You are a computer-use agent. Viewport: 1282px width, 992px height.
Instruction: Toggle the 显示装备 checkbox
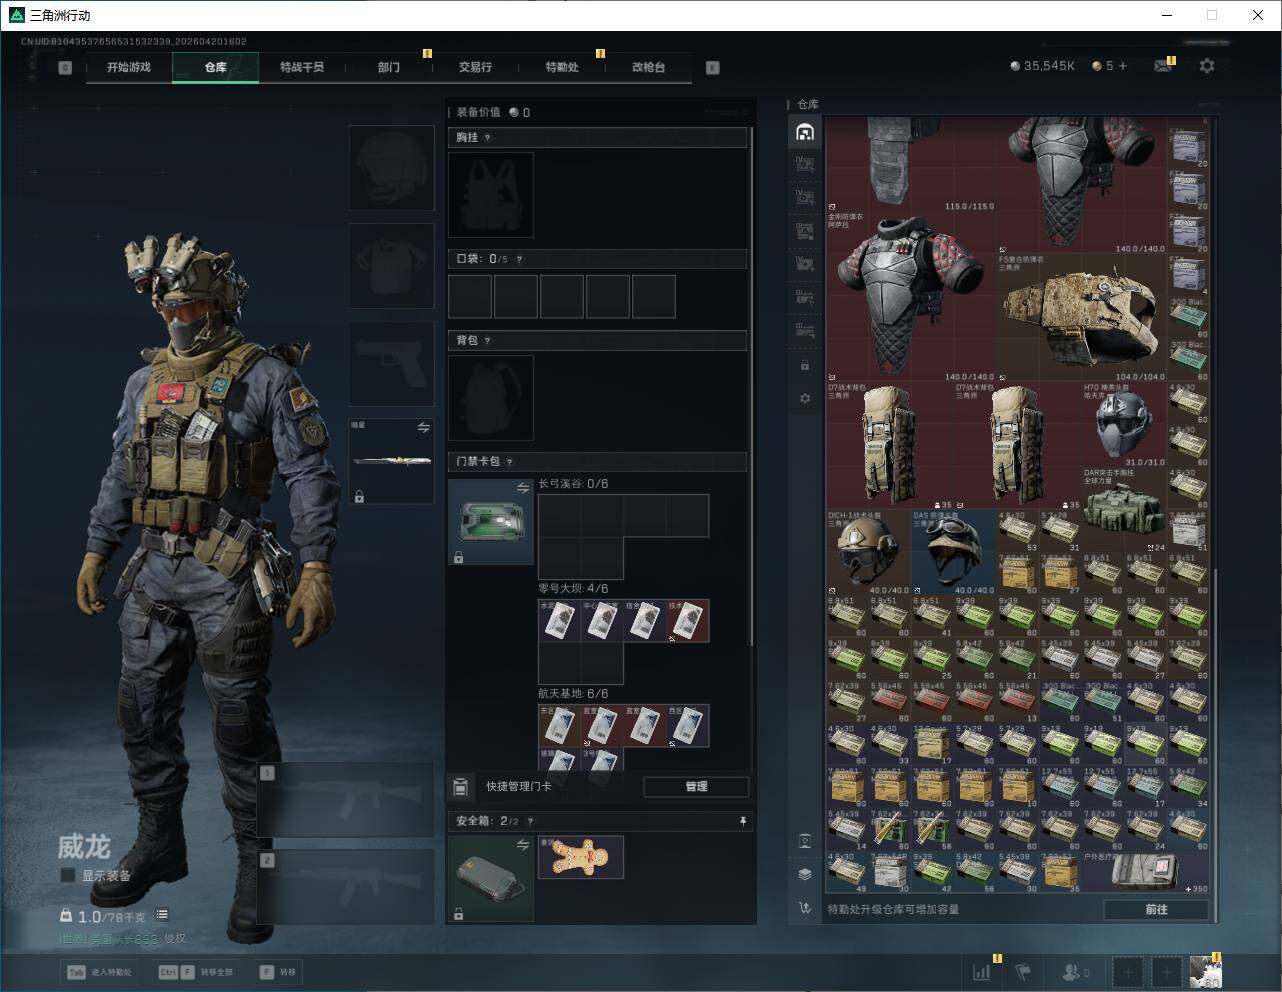click(68, 875)
